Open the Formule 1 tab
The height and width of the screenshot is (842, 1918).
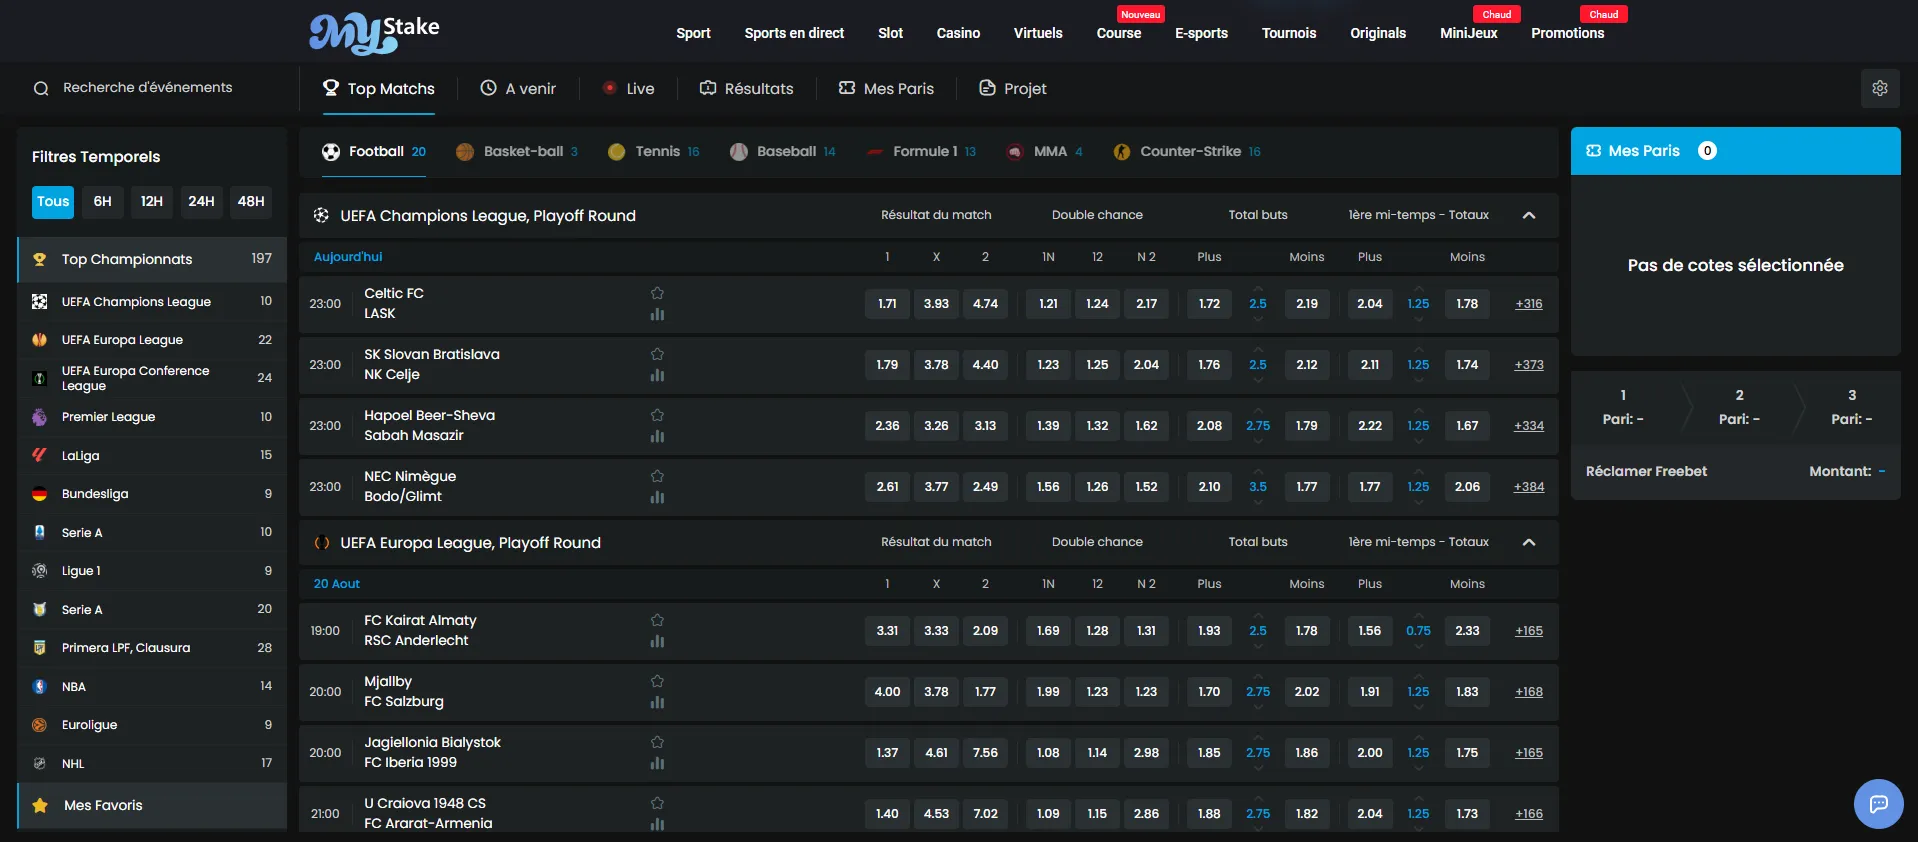(921, 152)
